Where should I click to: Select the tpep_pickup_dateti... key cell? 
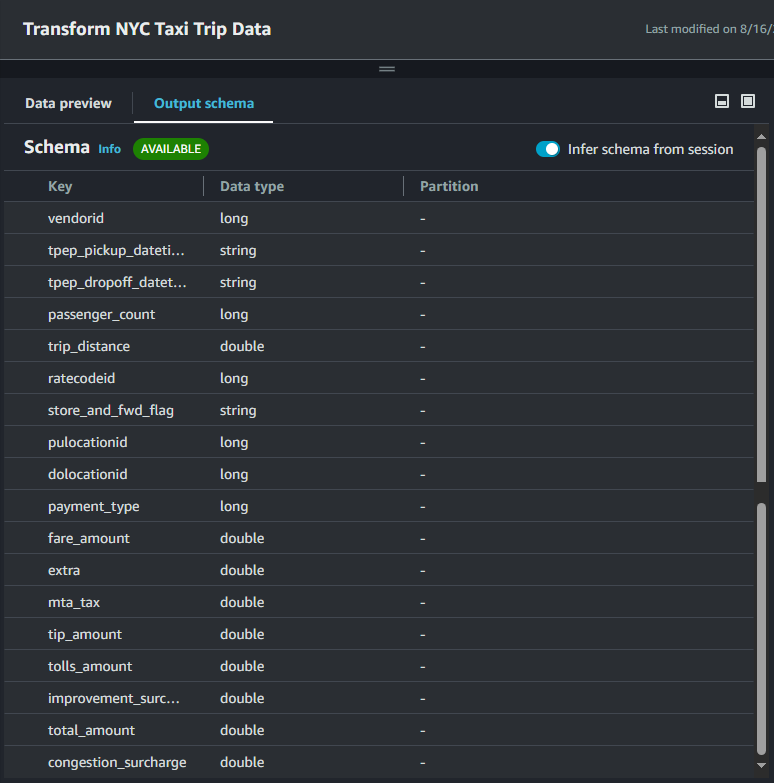[116, 250]
